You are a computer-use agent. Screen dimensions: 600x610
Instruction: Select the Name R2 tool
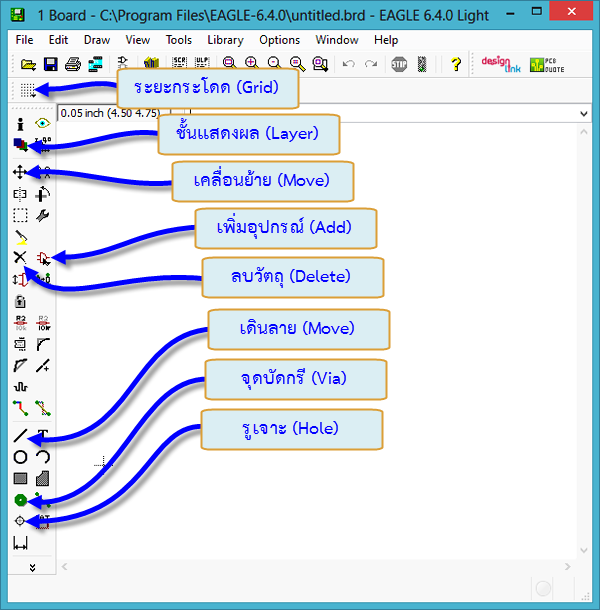point(21,323)
